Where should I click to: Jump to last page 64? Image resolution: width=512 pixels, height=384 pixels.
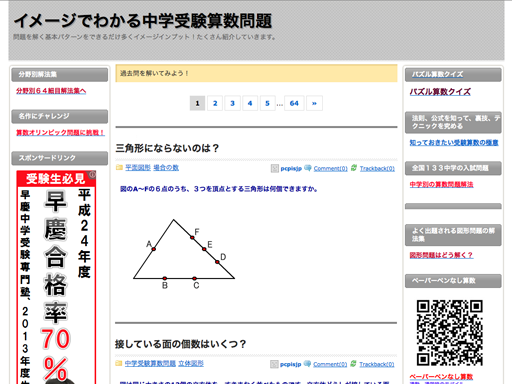click(x=294, y=103)
